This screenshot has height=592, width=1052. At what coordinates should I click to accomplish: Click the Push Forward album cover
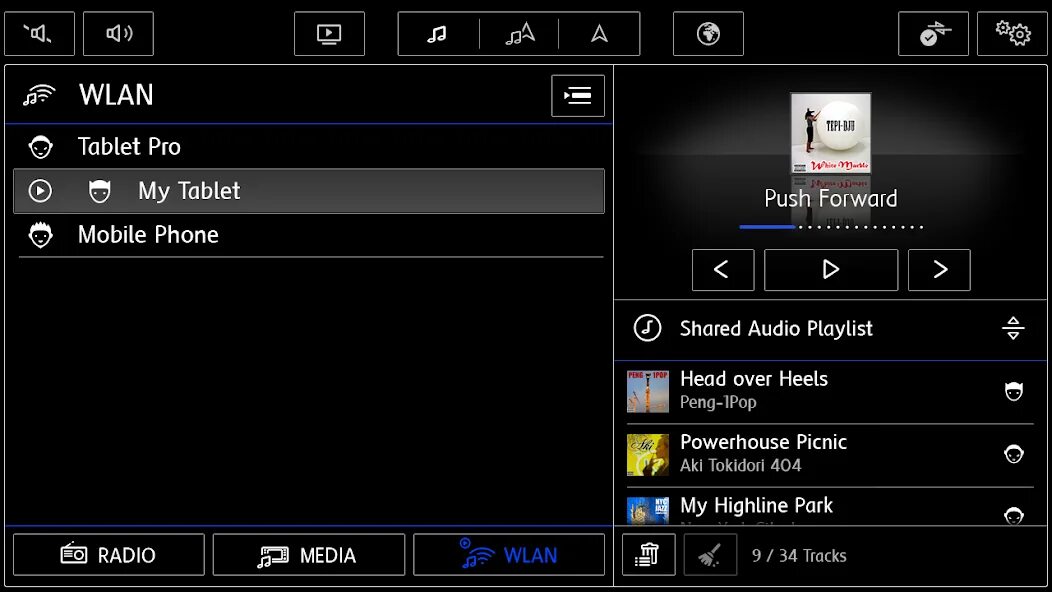831,133
